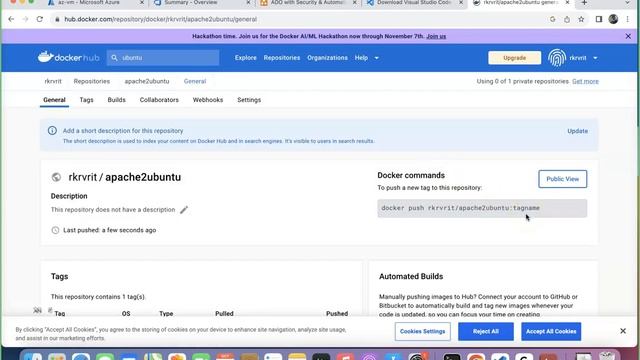
Task: Click the fingerprint user avatar
Action: coord(557,58)
